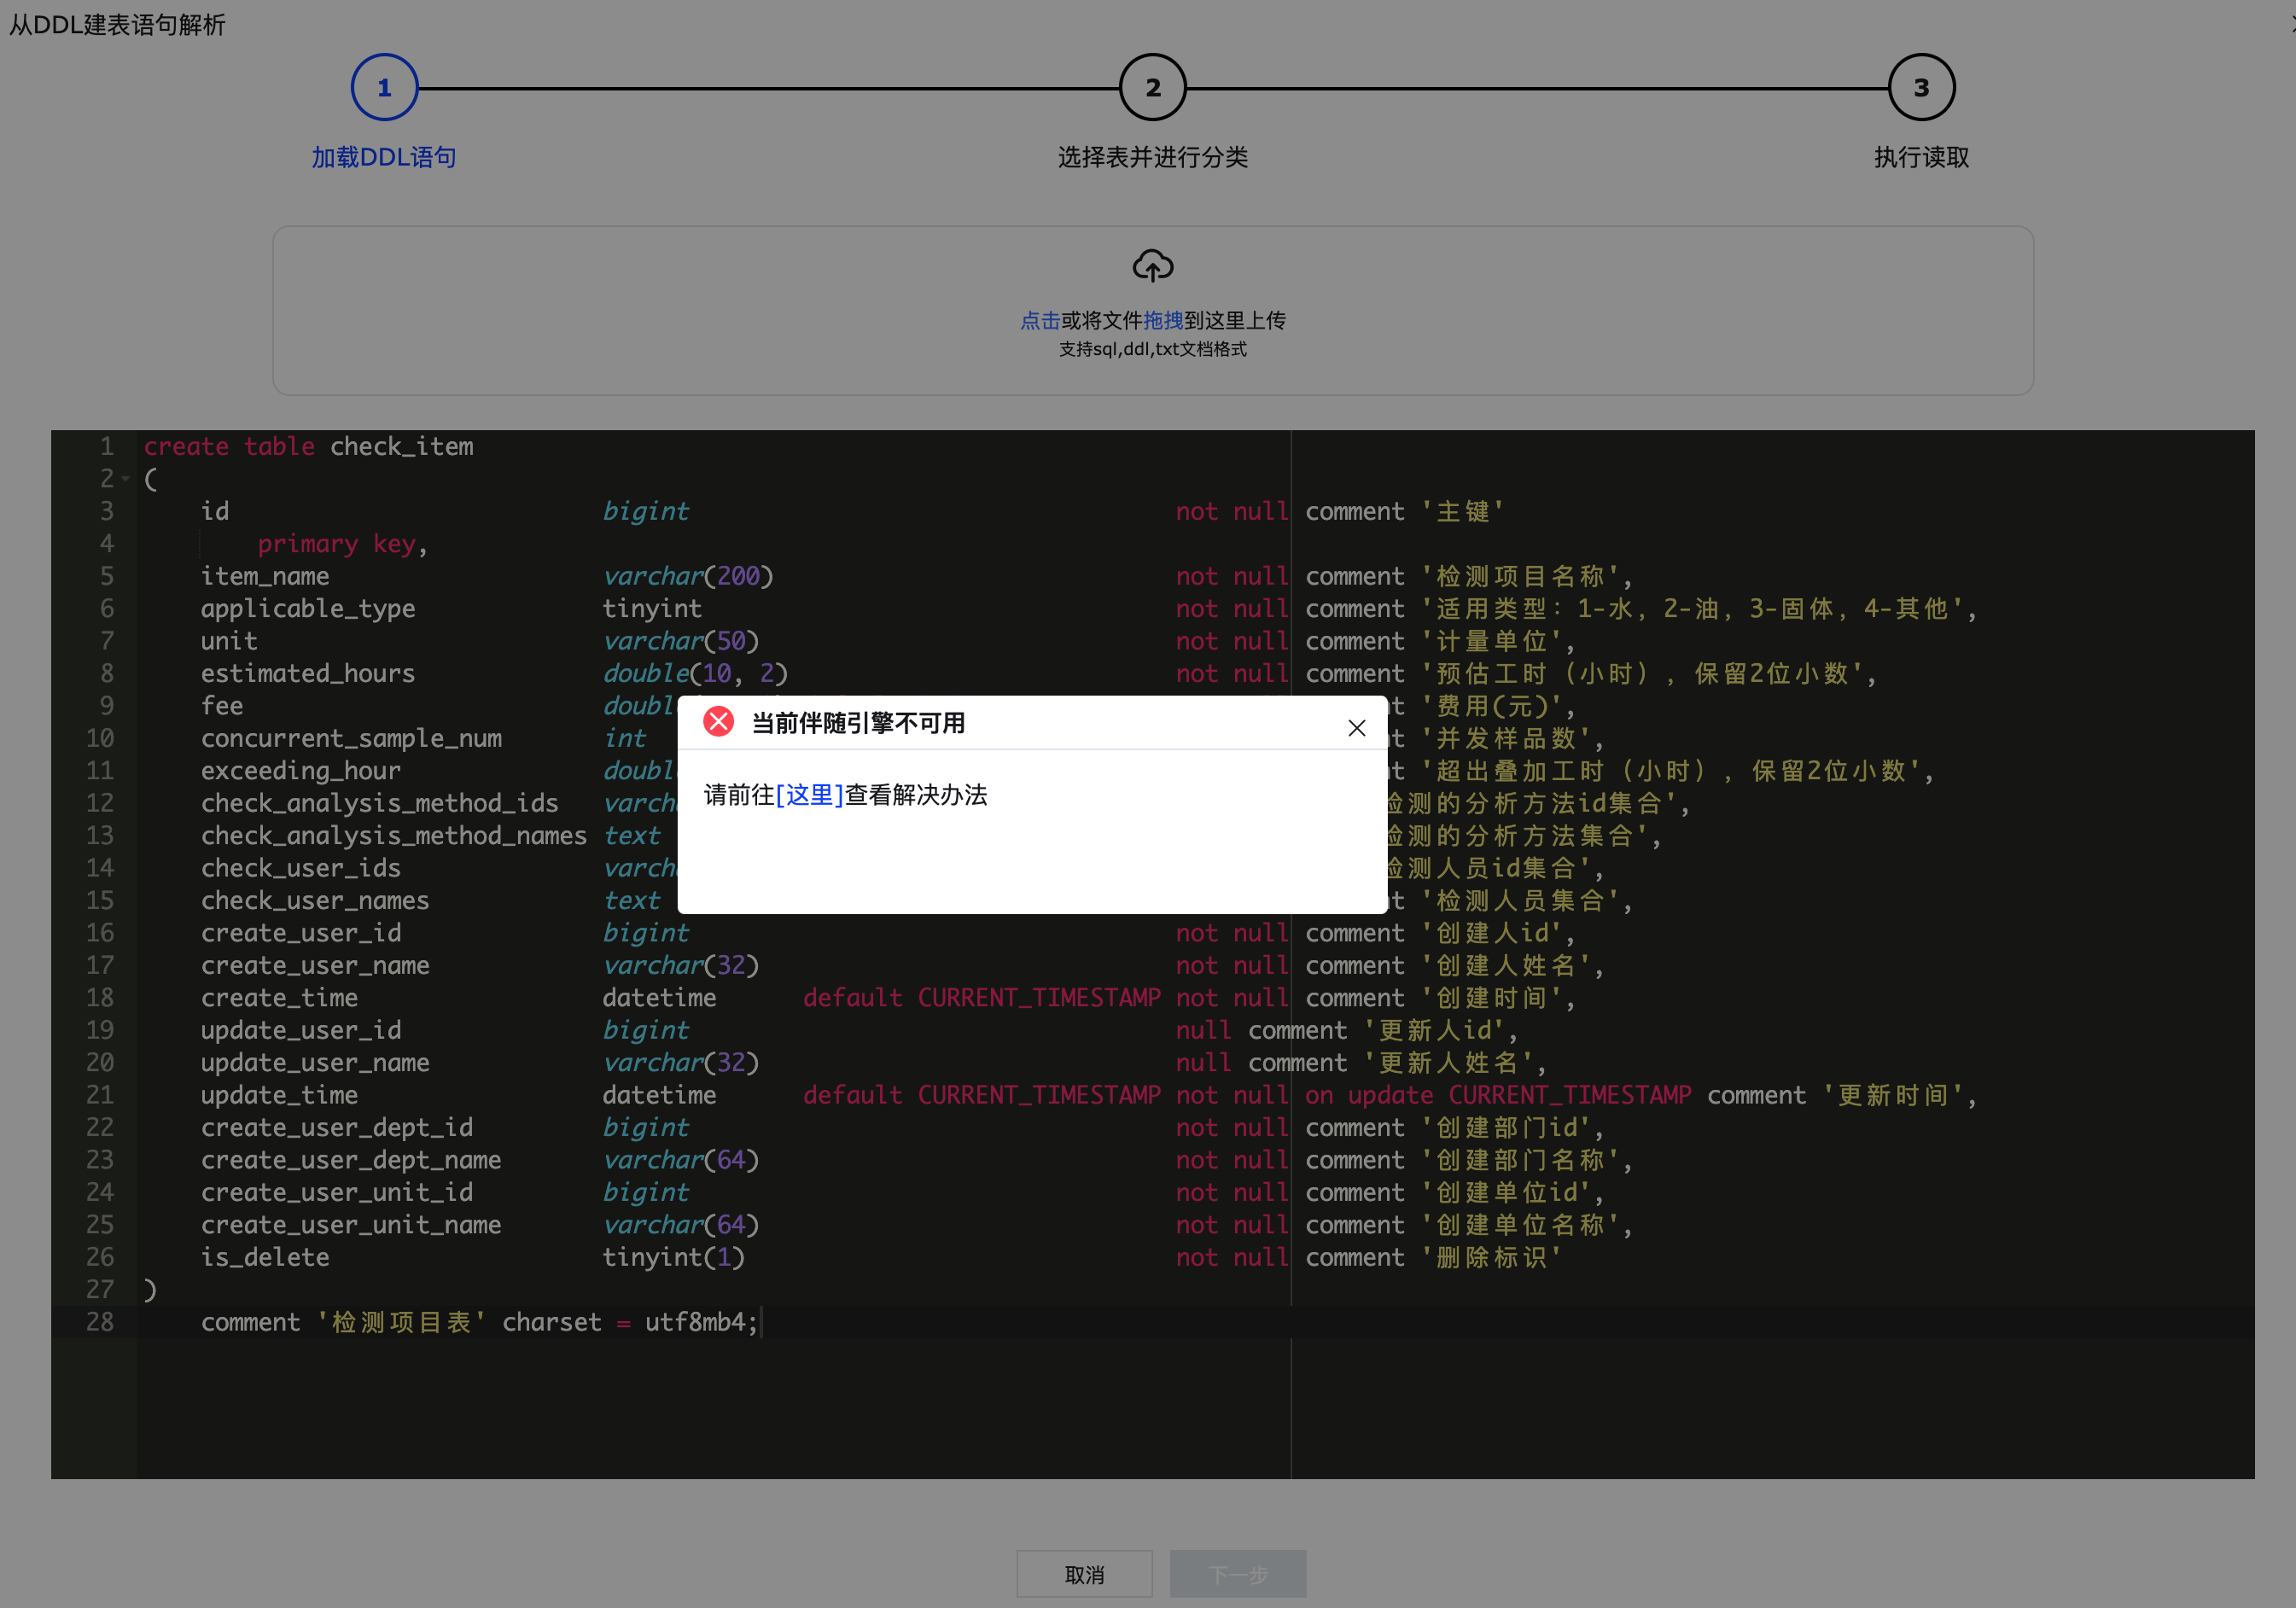Click the red error icon in dialog
2296x1608 pixels.
718,722
